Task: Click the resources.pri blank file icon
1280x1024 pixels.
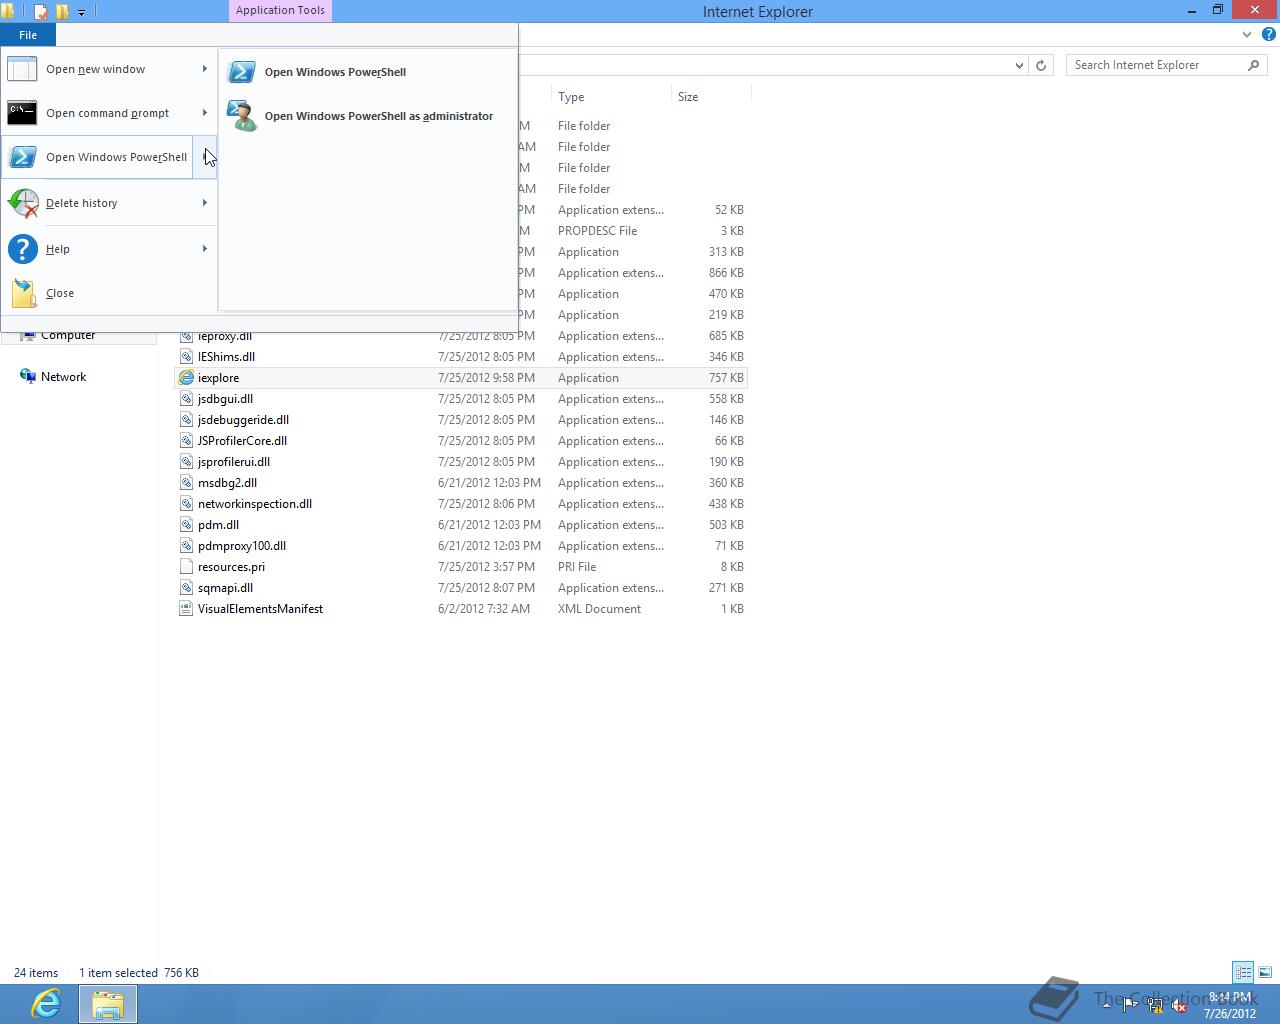Action: click(186, 567)
